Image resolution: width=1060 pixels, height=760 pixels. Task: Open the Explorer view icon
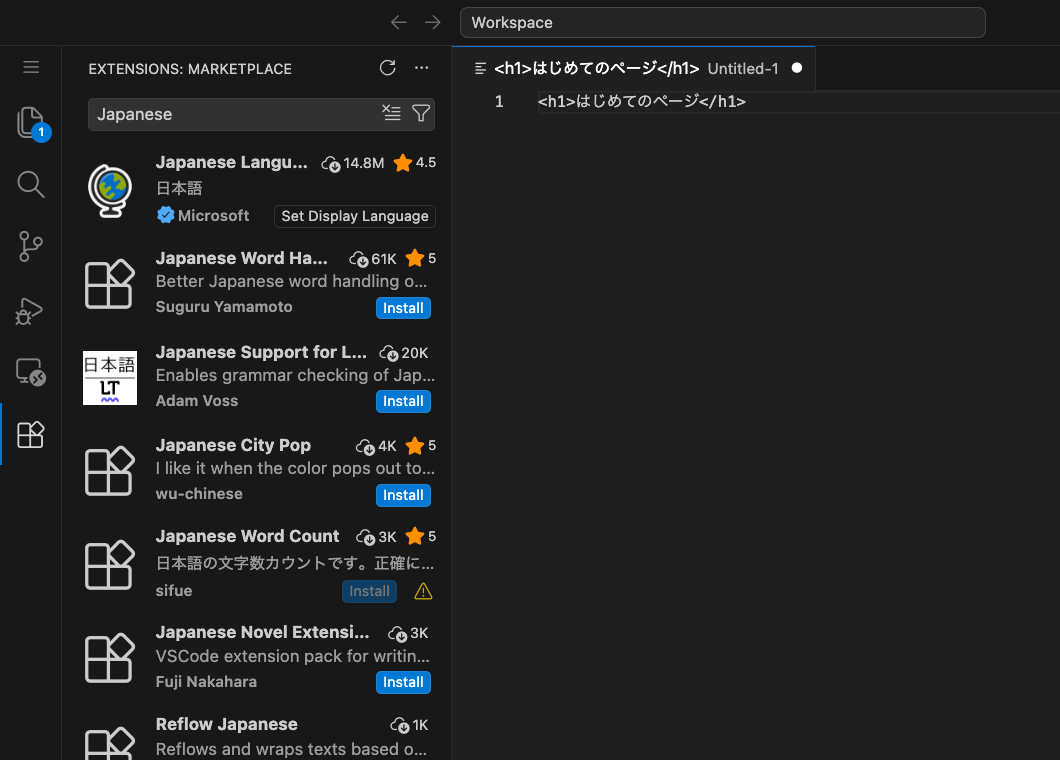31,123
